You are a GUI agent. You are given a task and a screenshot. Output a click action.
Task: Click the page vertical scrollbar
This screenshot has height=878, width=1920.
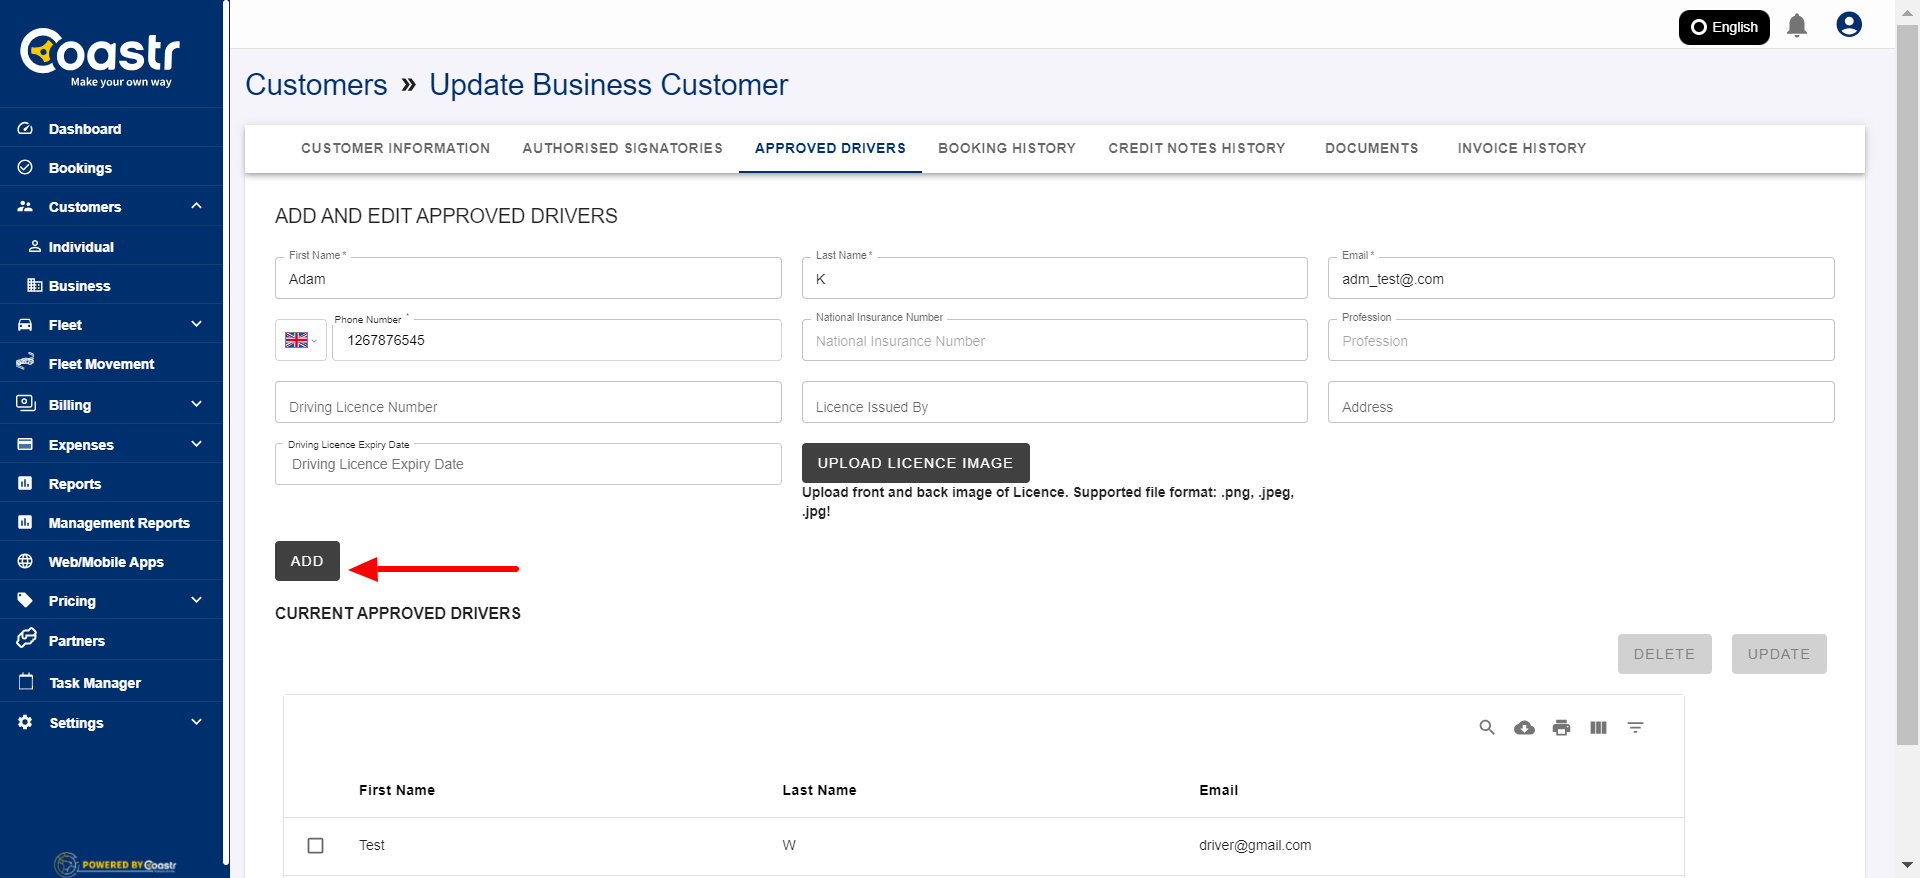point(1907,400)
